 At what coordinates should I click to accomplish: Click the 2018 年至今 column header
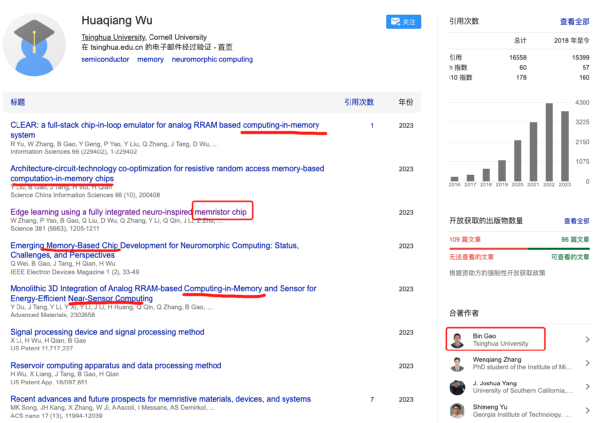point(571,40)
